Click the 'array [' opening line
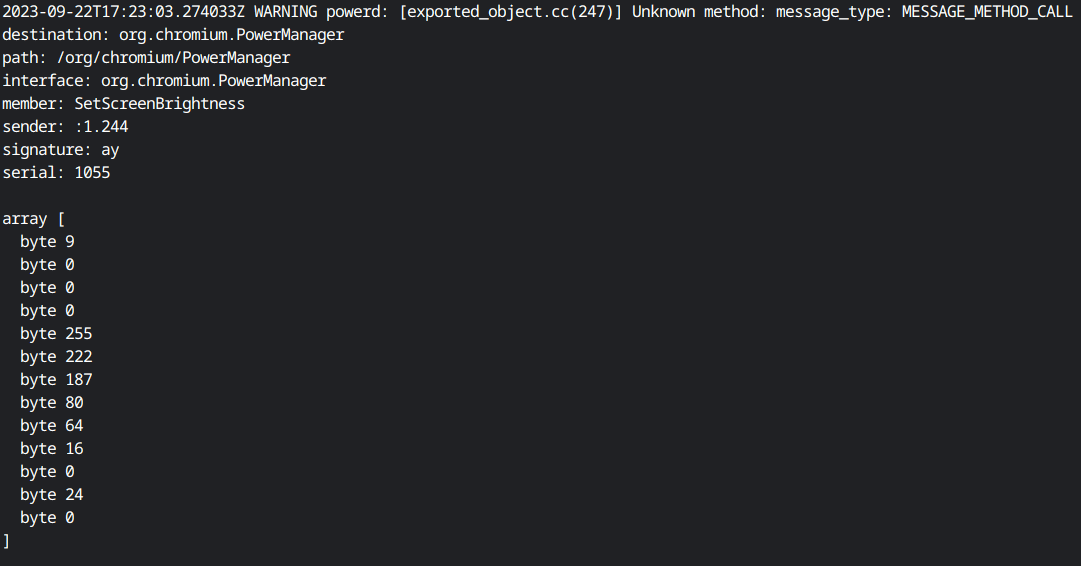 click(x=34, y=219)
